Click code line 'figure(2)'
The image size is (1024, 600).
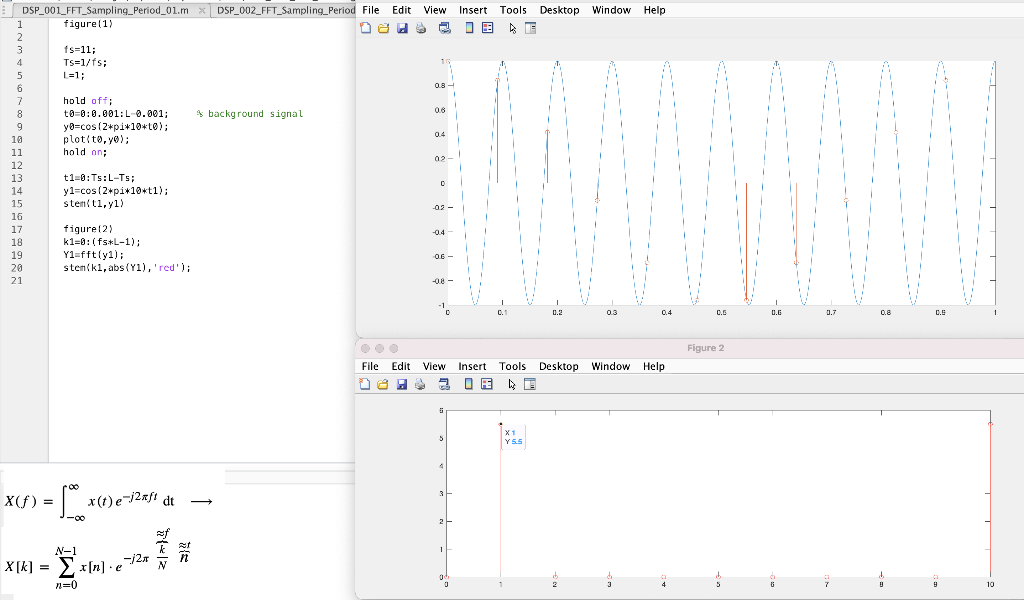[88, 229]
